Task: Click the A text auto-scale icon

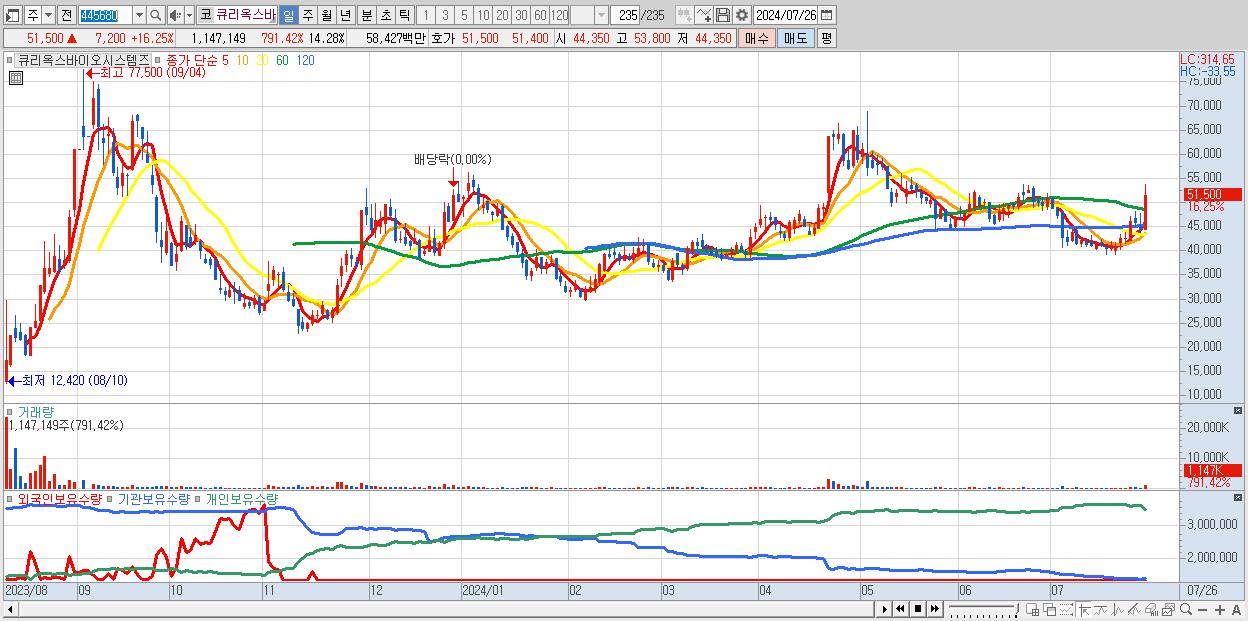Action: tap(1237, 610)
